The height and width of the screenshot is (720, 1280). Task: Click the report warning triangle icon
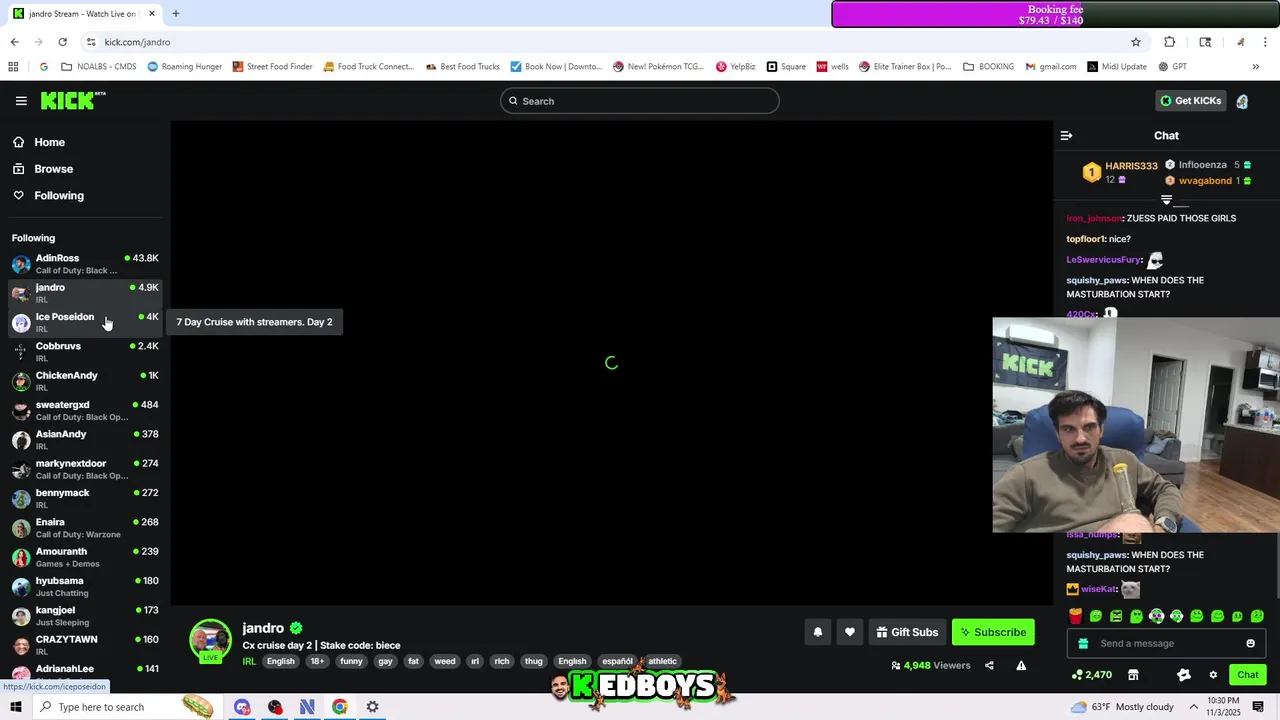(1021, 666)
